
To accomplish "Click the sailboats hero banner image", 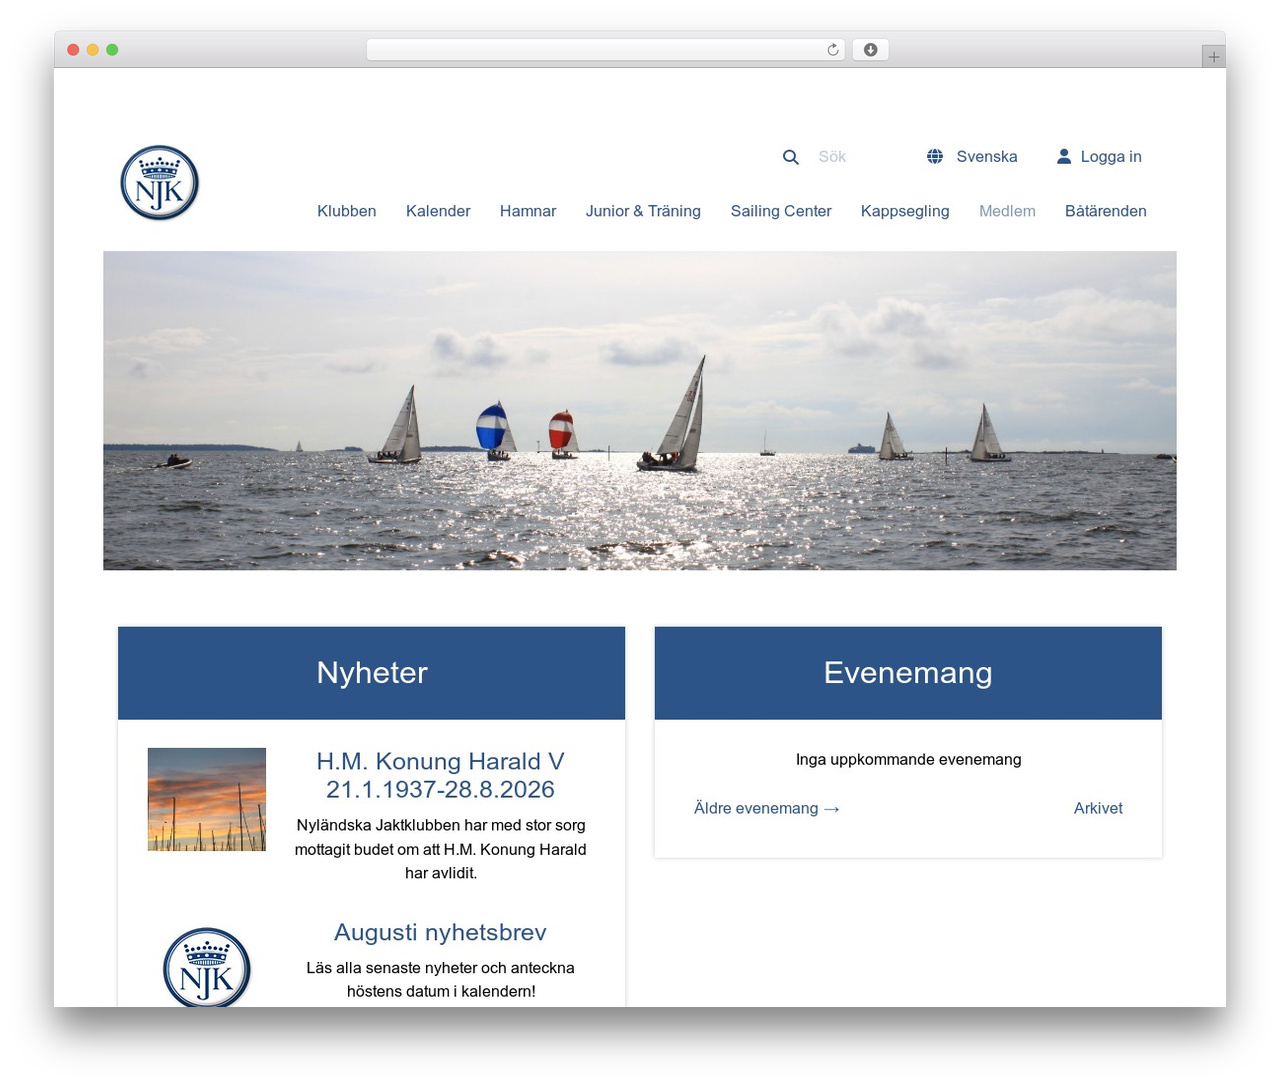I will click(x=640, y=410).
